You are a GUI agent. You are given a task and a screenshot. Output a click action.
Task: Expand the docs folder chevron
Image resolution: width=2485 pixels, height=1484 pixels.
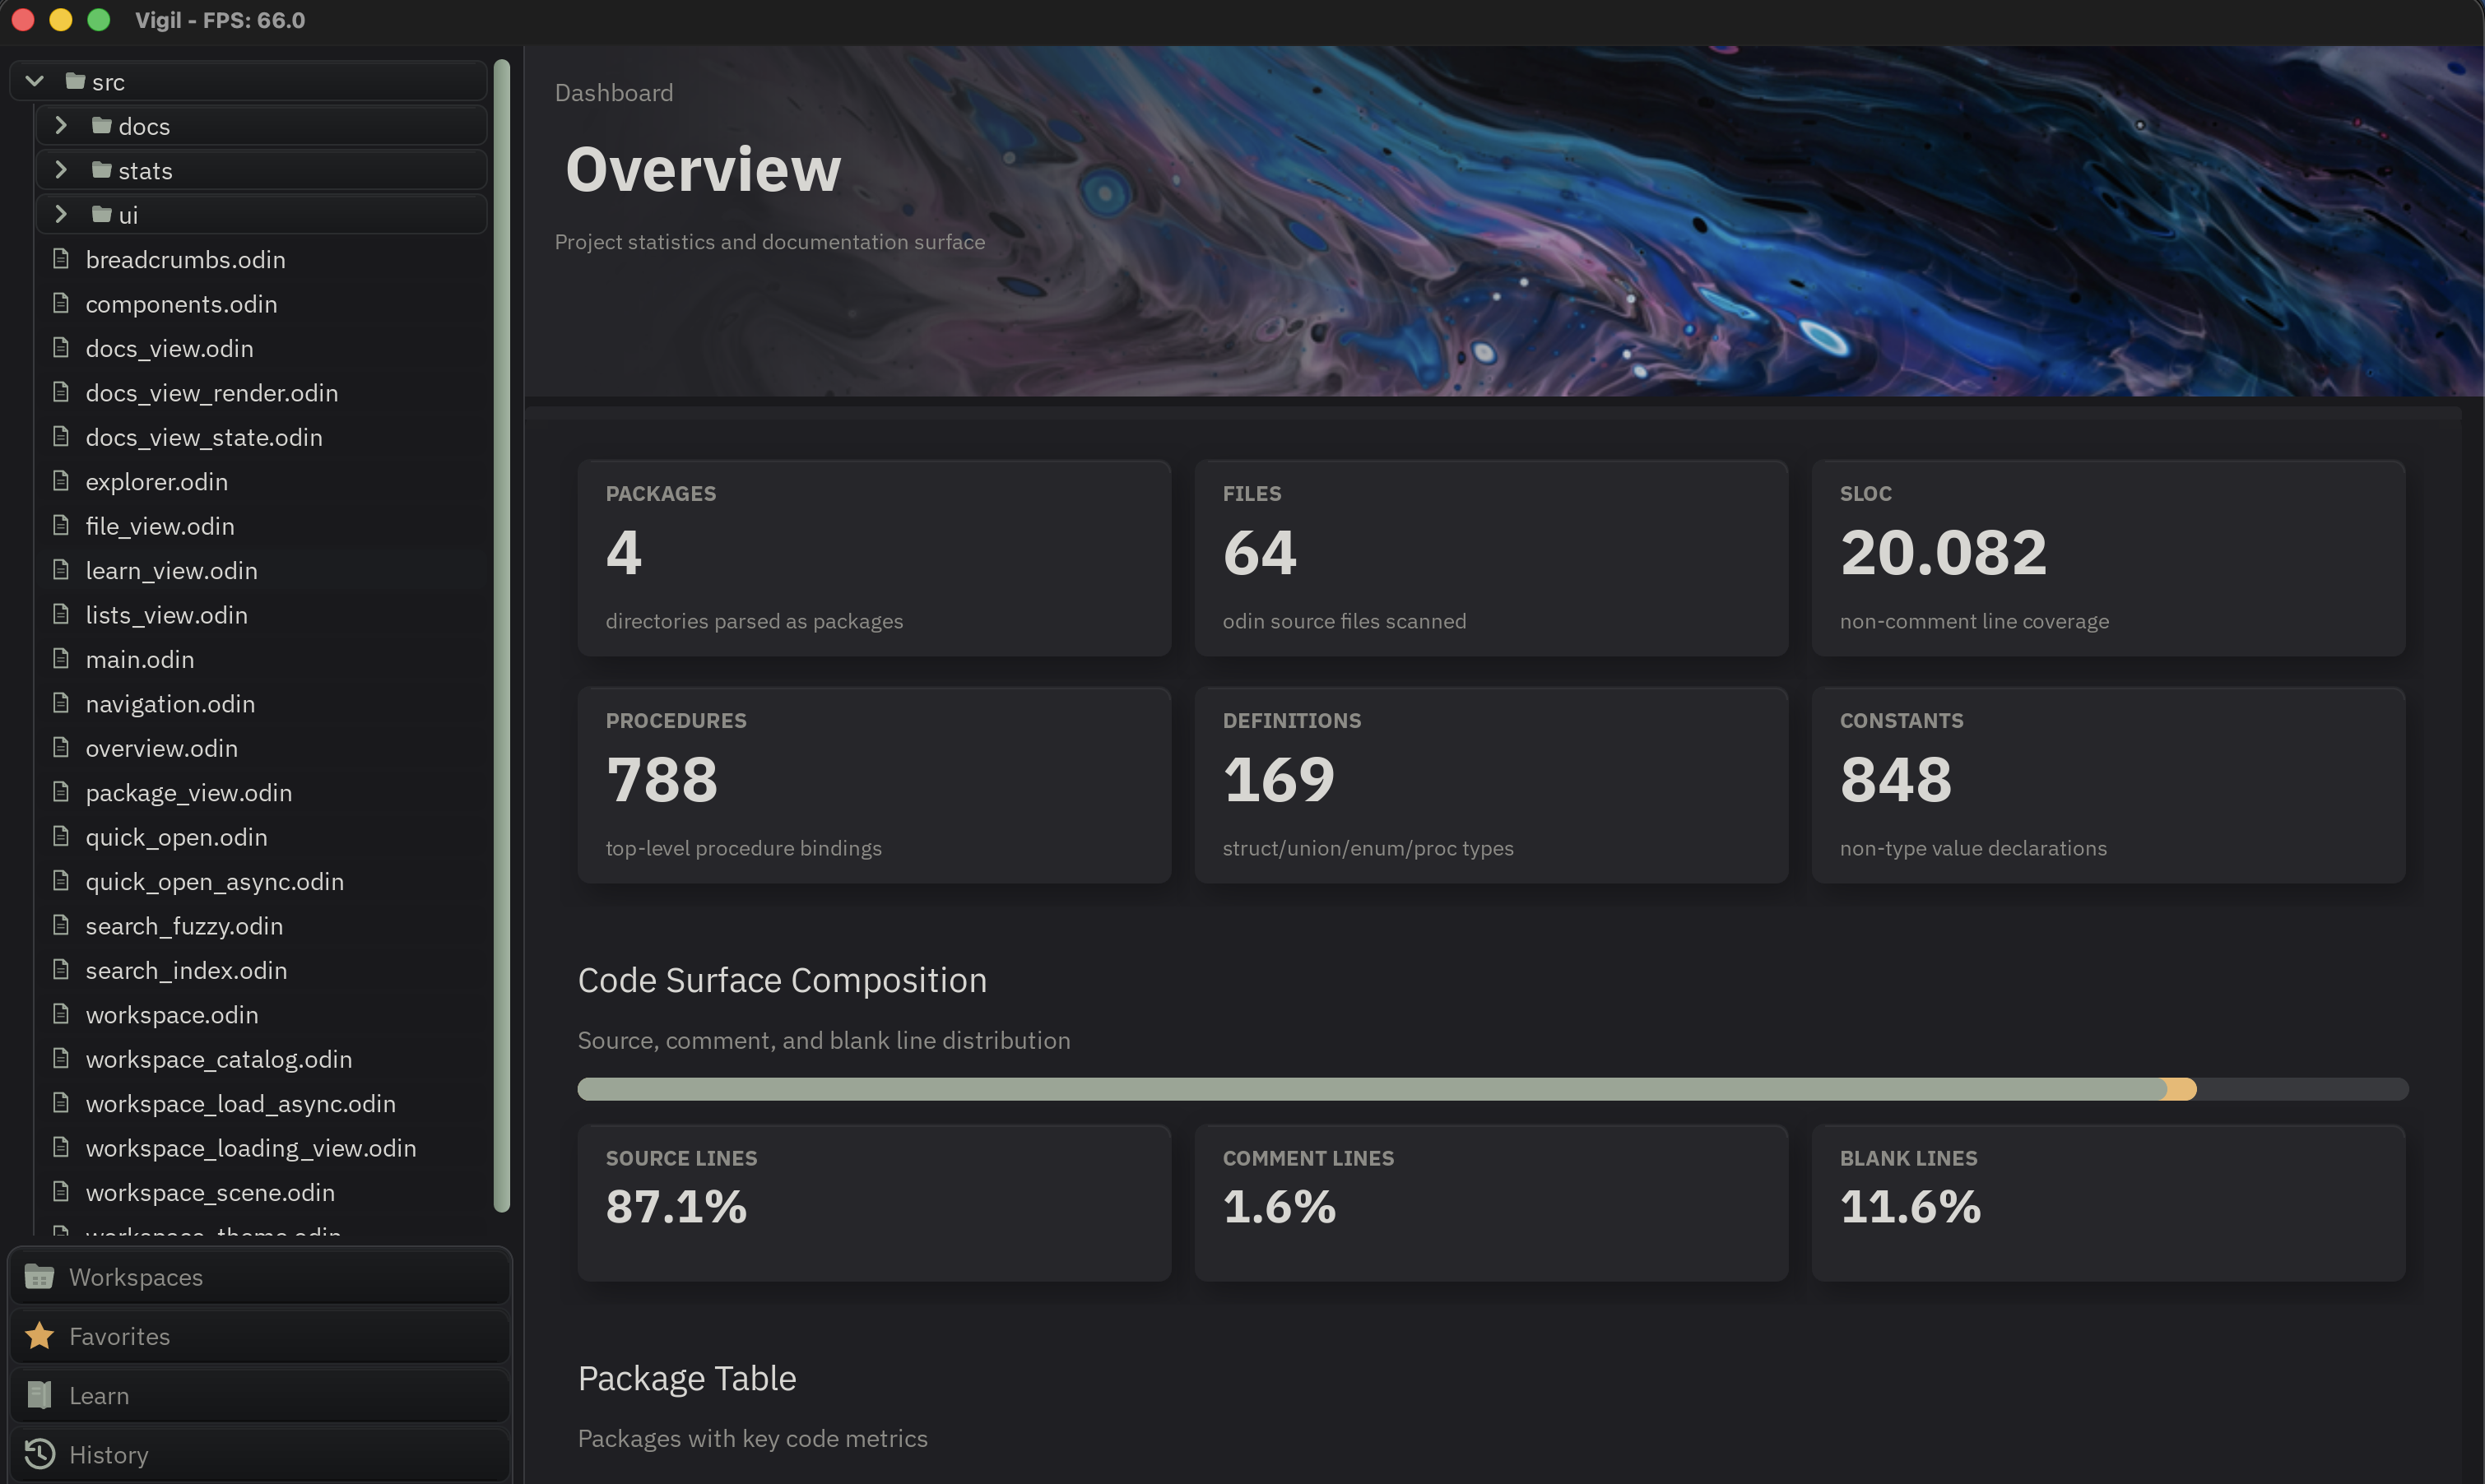pyautogui.click(x=61, y=125)
